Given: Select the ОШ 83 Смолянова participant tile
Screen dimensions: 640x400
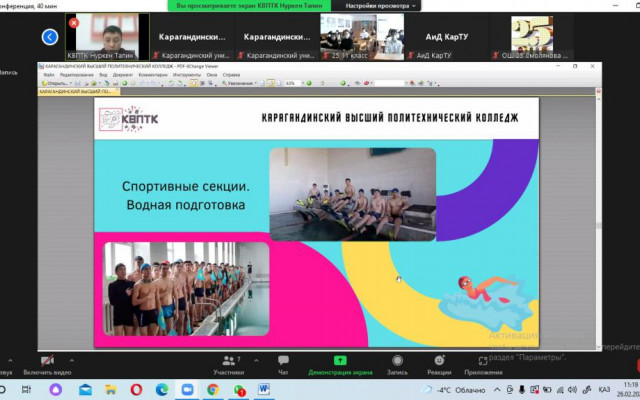Looking at the screenshot, I should 532,37.
